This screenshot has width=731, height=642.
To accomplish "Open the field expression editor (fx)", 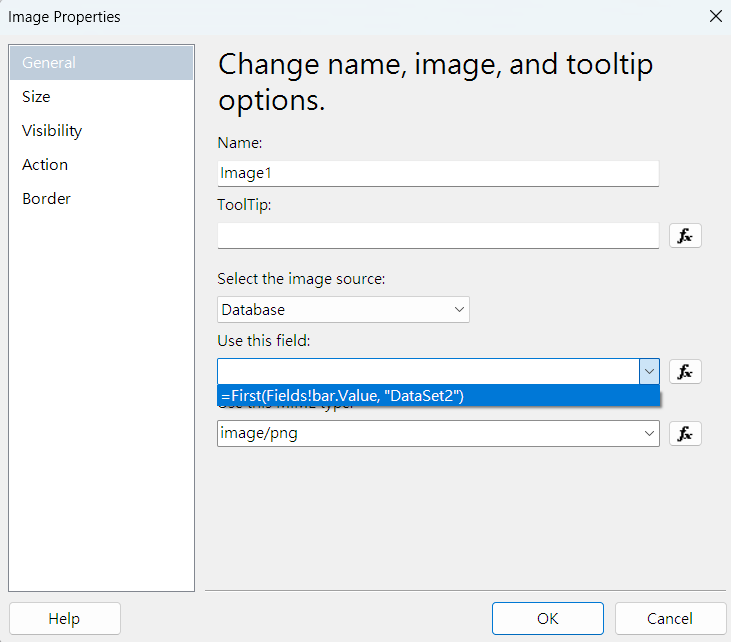I will [x=685, y=372].
